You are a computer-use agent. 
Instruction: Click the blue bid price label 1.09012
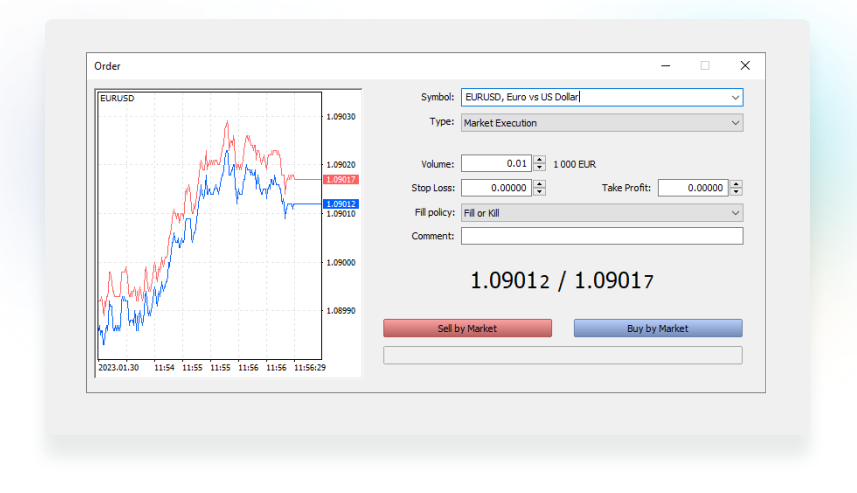[341, 204]
